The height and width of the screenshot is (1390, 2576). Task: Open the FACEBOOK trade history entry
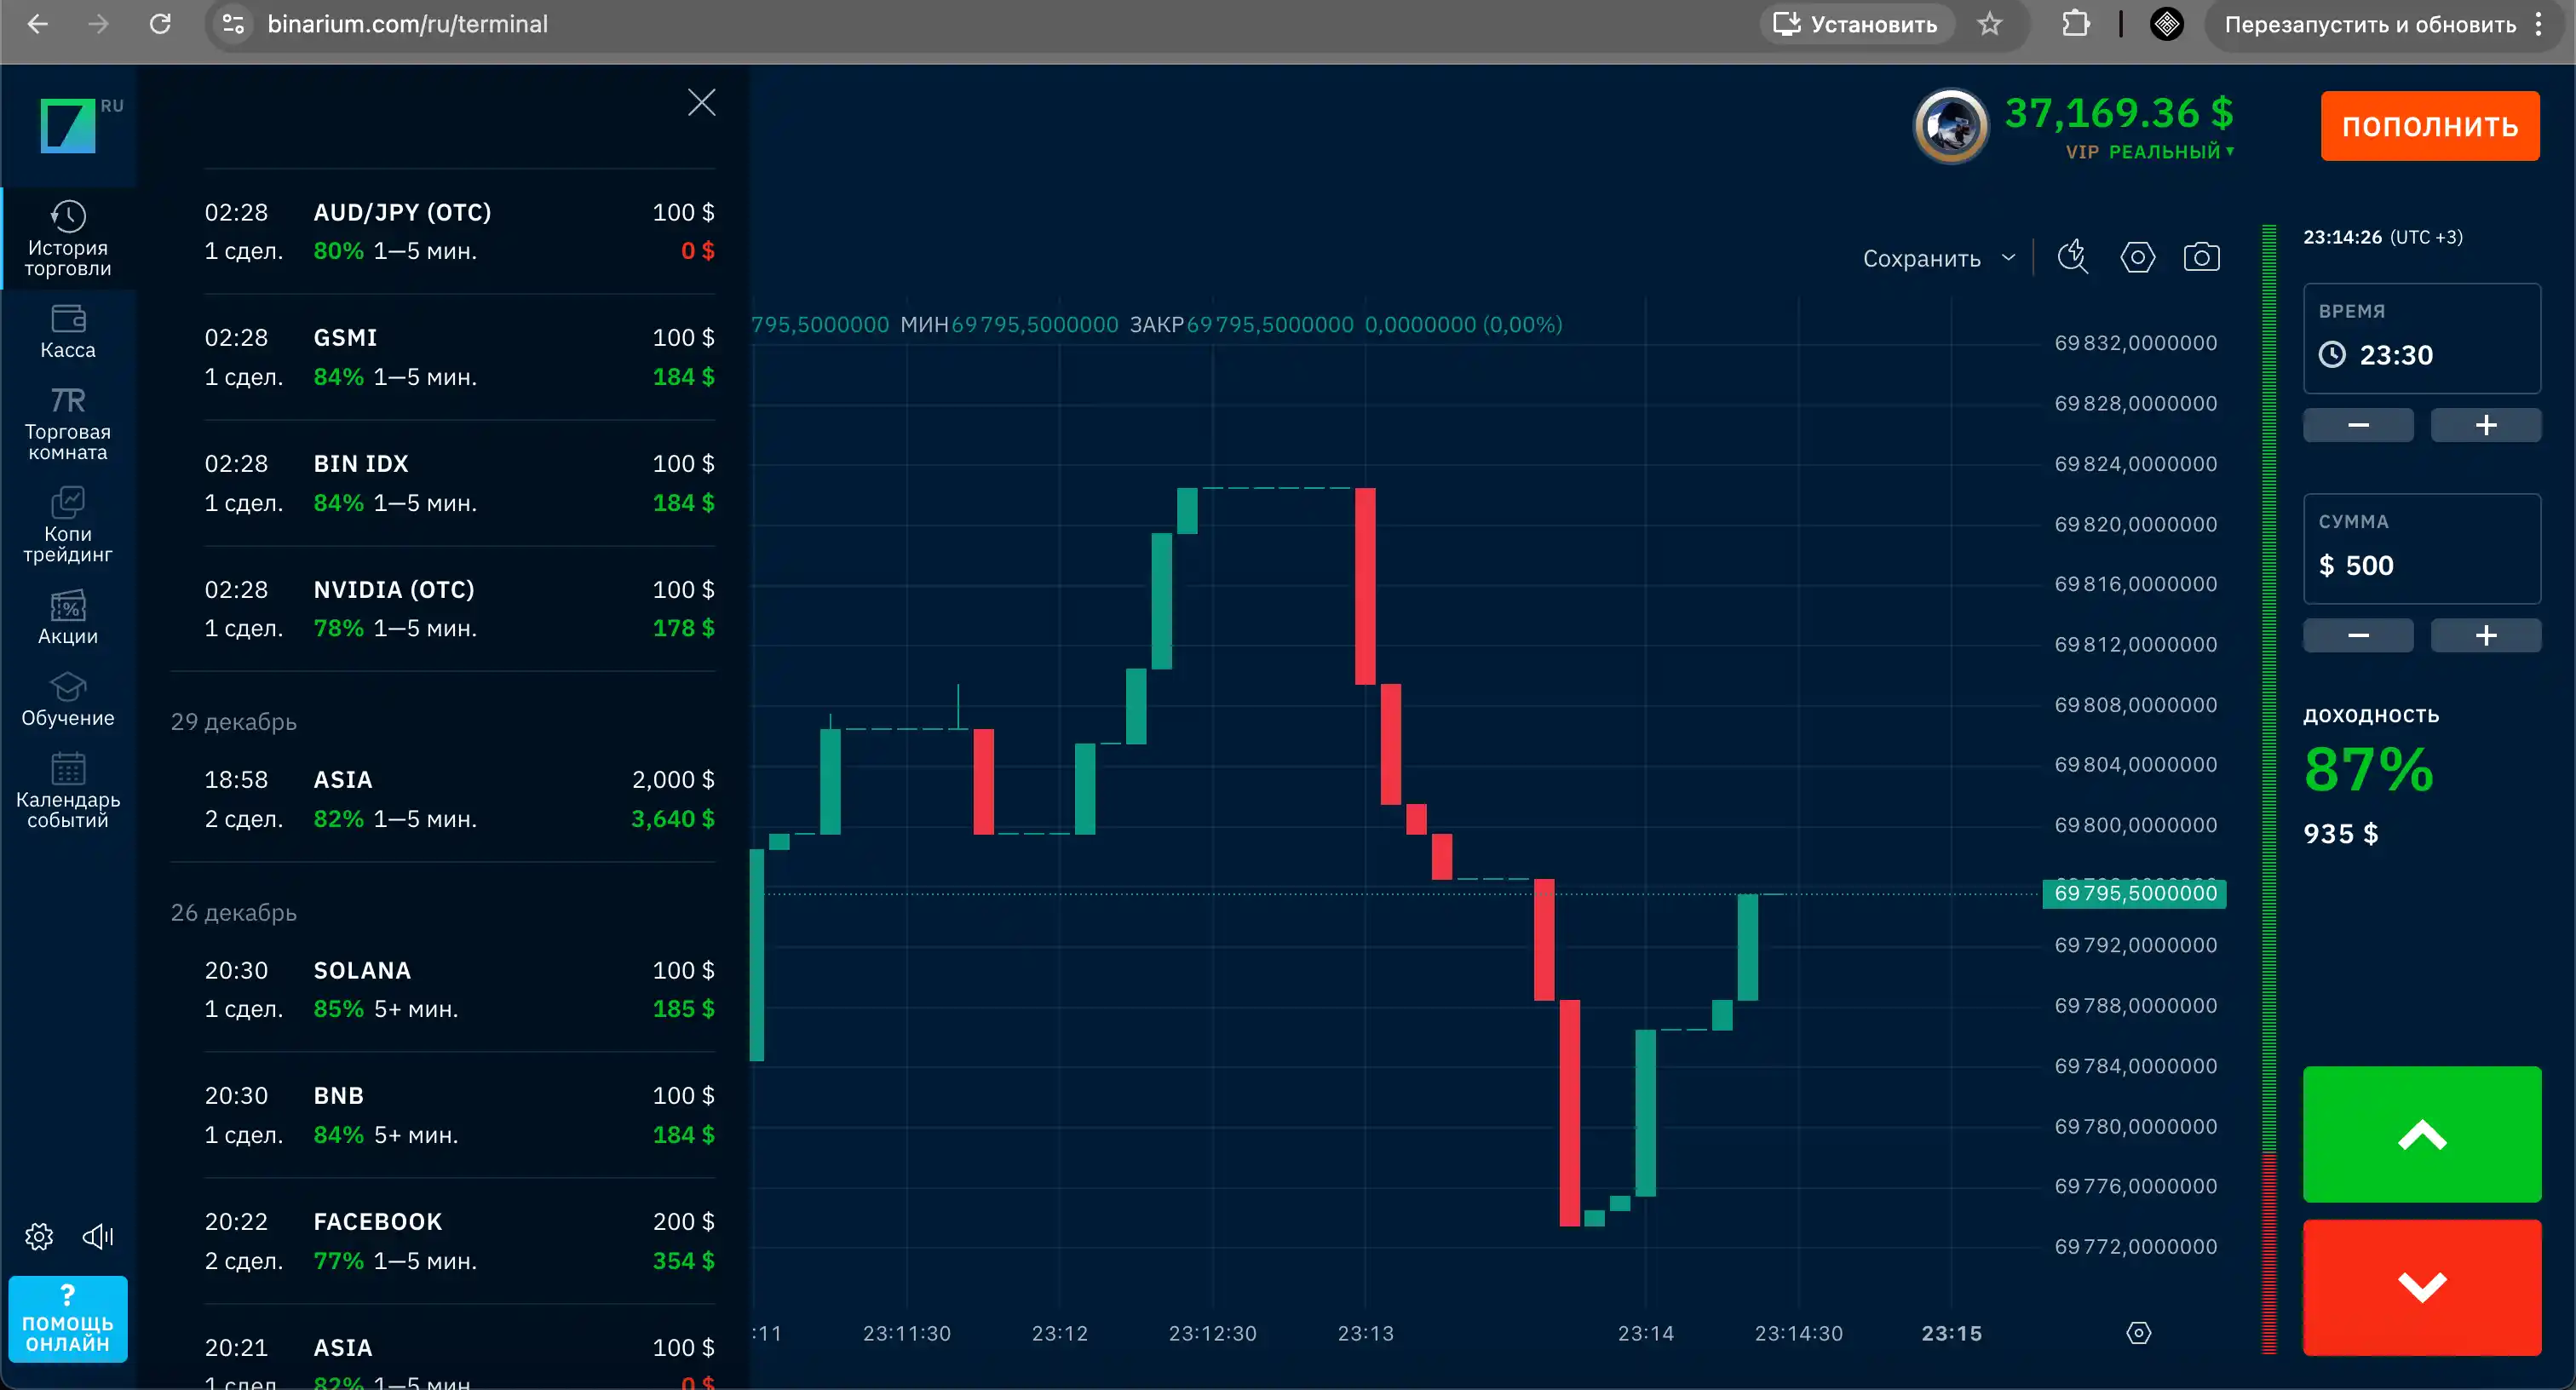[x=459, y=1241]
